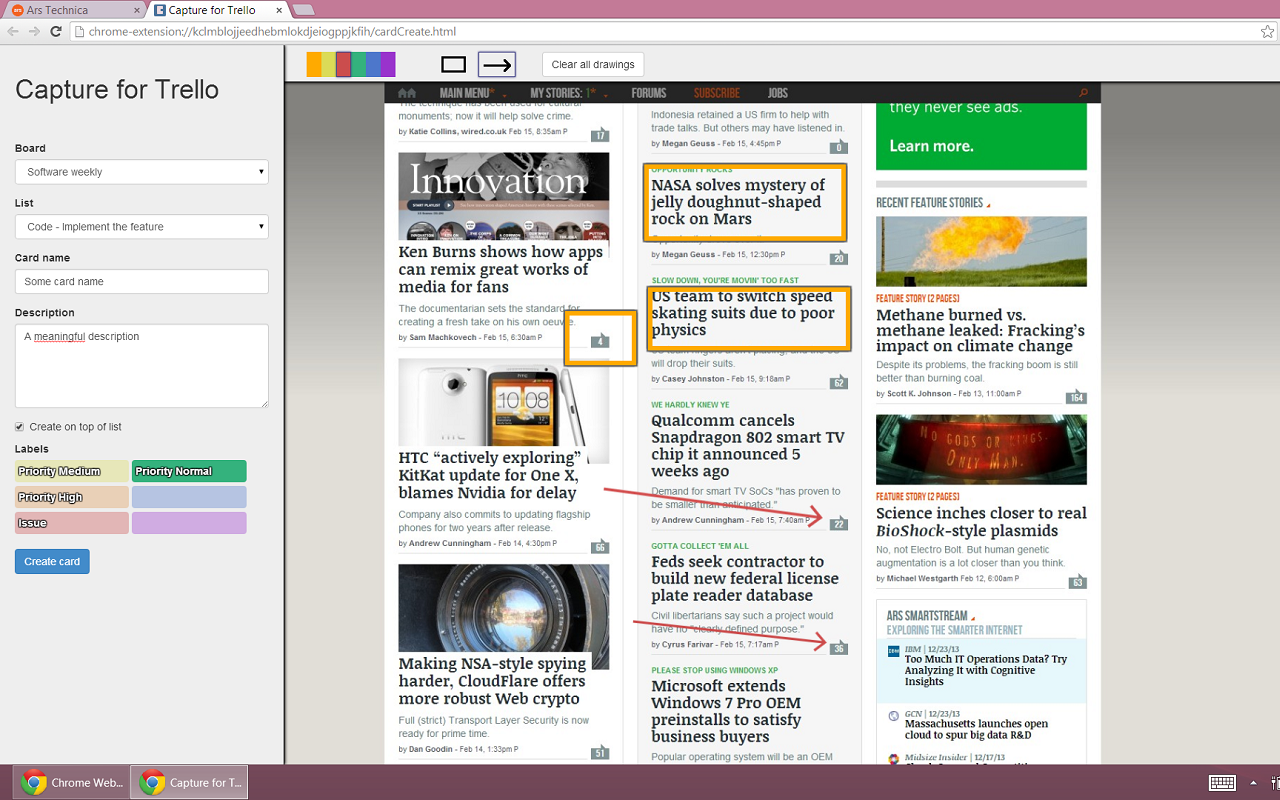Open the Science inches closer to plasmids headline
Viewport: 1280px width, 800px height.
point(981,522)
